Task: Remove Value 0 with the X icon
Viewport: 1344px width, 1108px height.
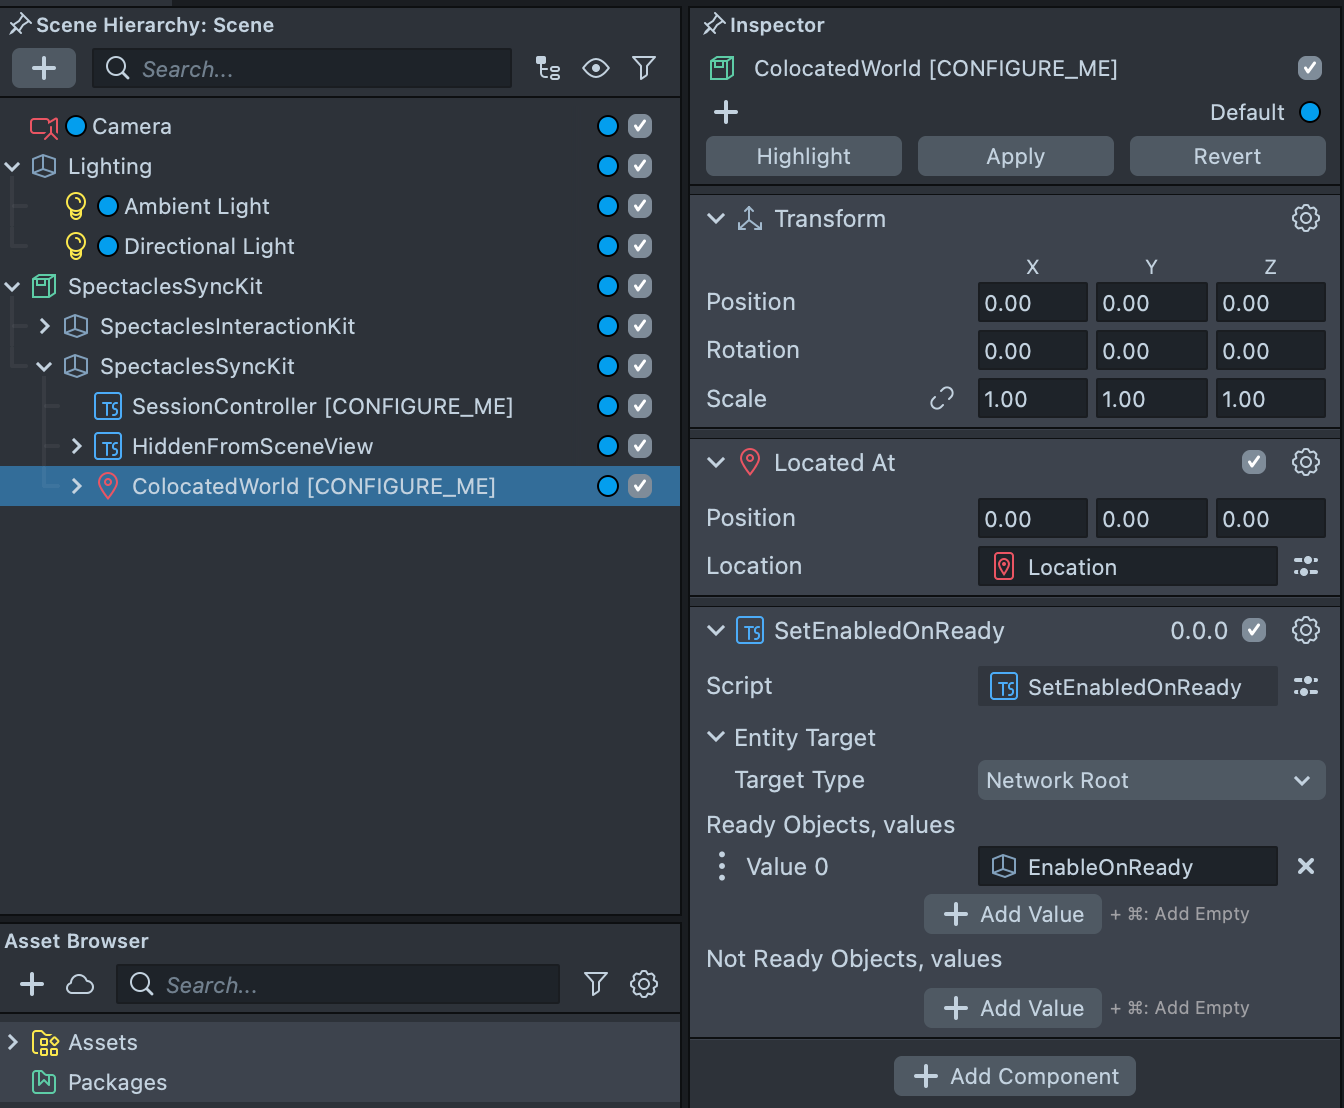Action: tap(1305, 866)
